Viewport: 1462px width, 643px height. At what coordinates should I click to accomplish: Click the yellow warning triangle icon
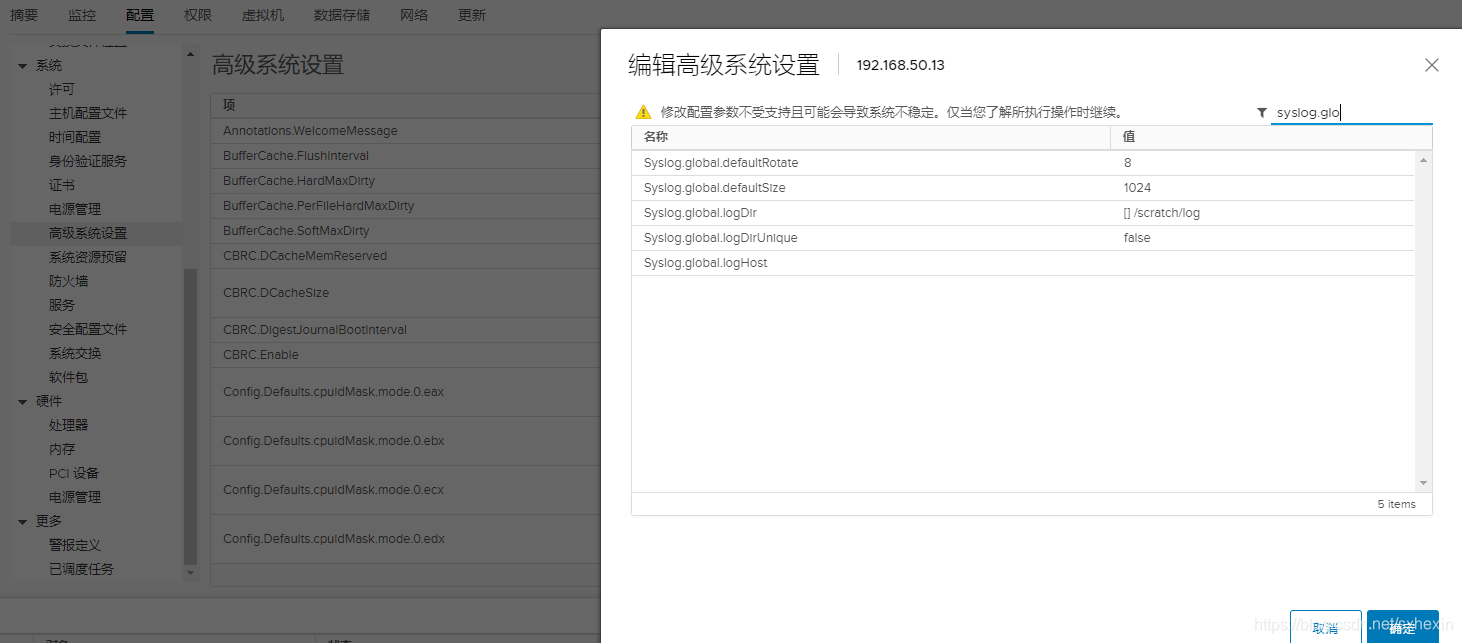click(643, 112)
